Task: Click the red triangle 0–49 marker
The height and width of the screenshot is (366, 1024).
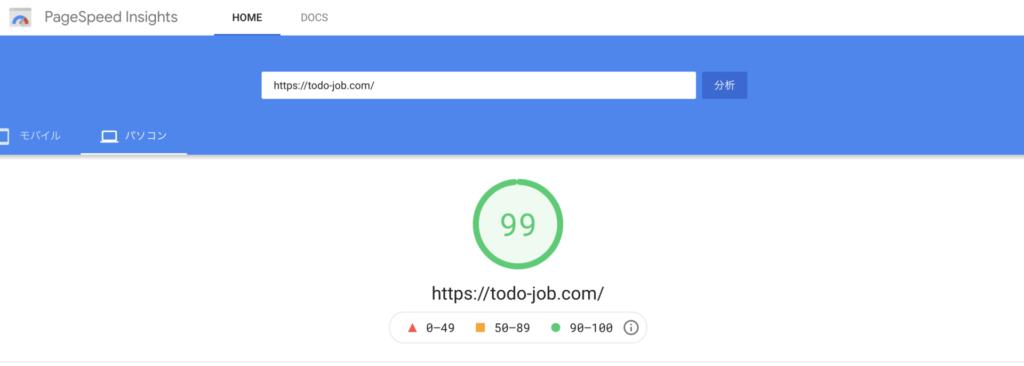Action: pos(412,328)
